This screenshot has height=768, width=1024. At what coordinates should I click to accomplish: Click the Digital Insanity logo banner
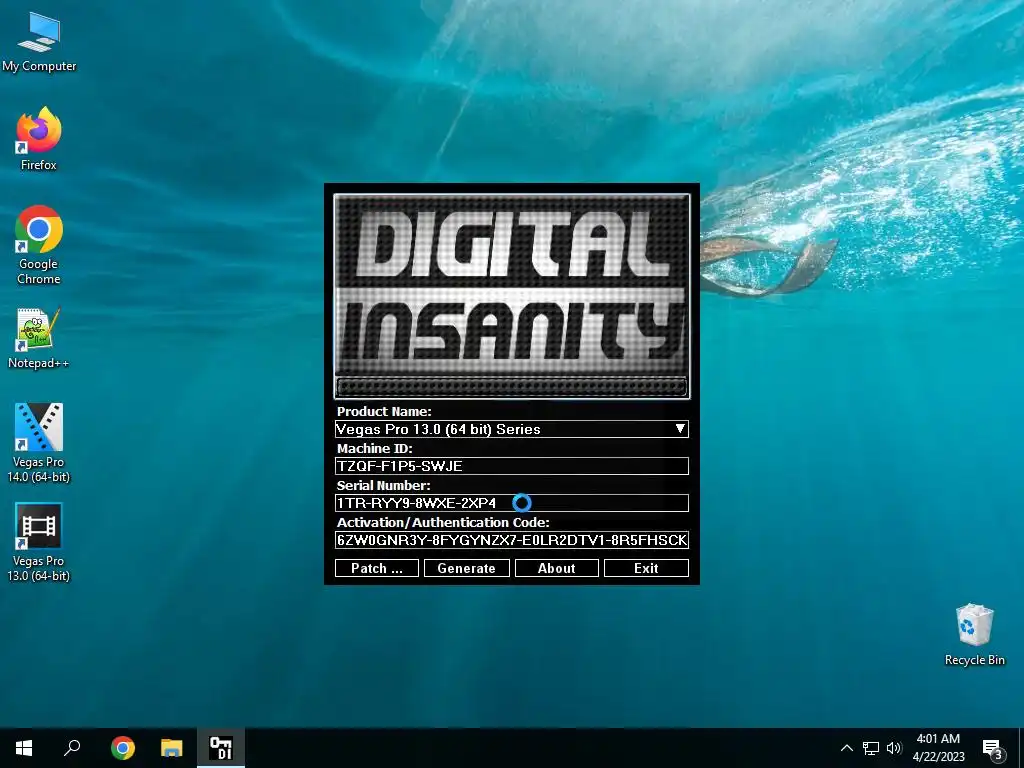[x=512, y=296]
